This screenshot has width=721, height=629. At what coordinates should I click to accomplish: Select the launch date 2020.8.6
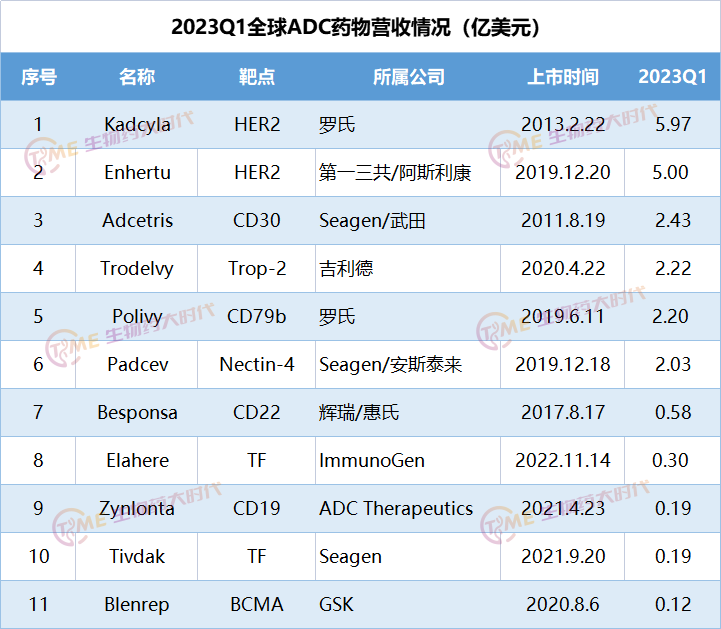(563, 604)
